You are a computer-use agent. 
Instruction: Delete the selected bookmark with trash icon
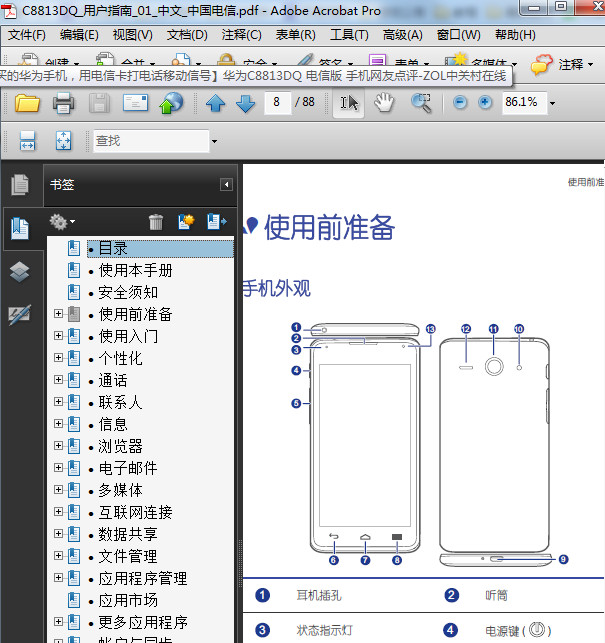pos(156,222)
